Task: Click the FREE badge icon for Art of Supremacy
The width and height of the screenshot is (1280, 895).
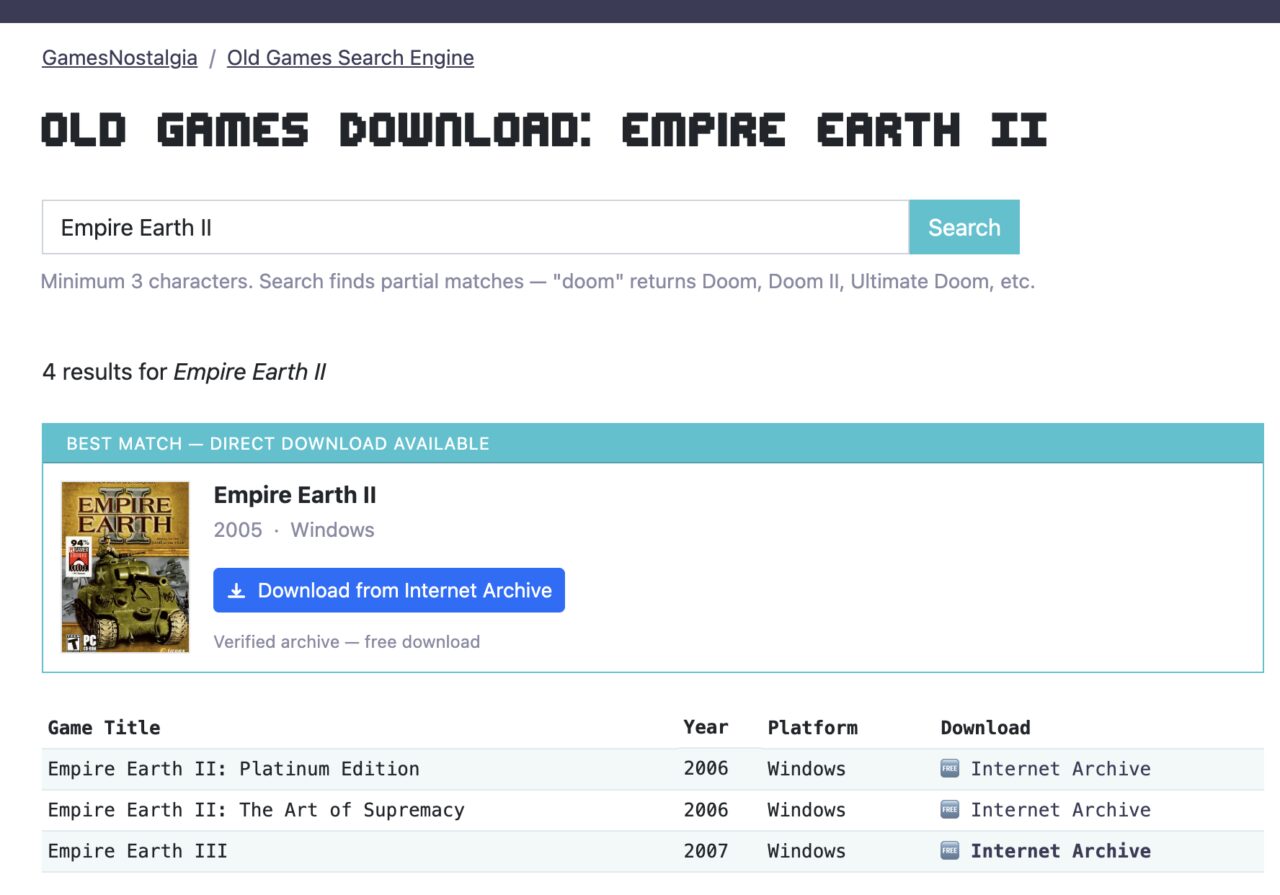Action: tap(949, 810)
